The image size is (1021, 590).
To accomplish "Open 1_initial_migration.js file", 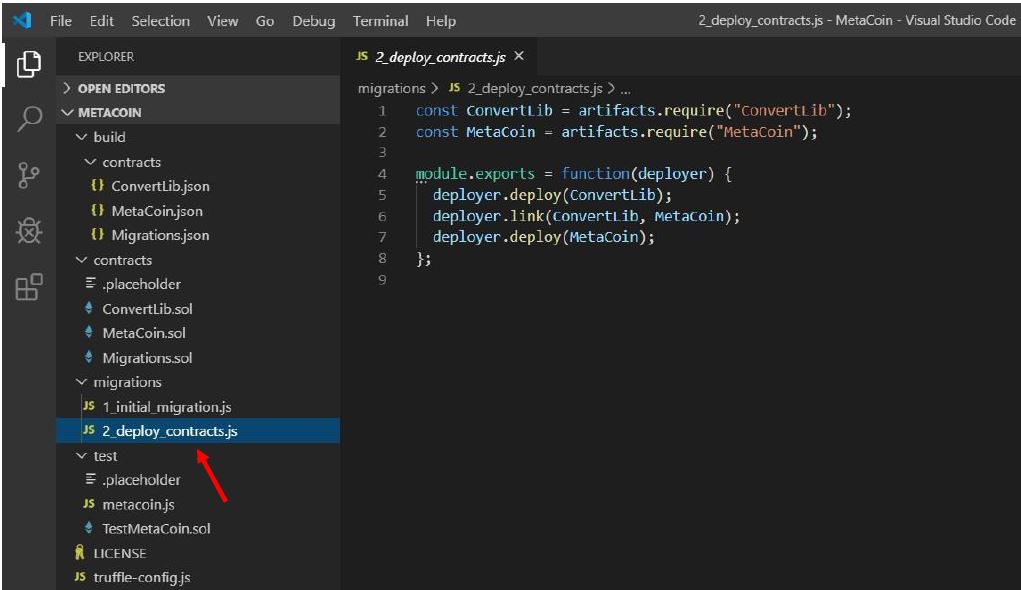I will click(x=166, y=407).
